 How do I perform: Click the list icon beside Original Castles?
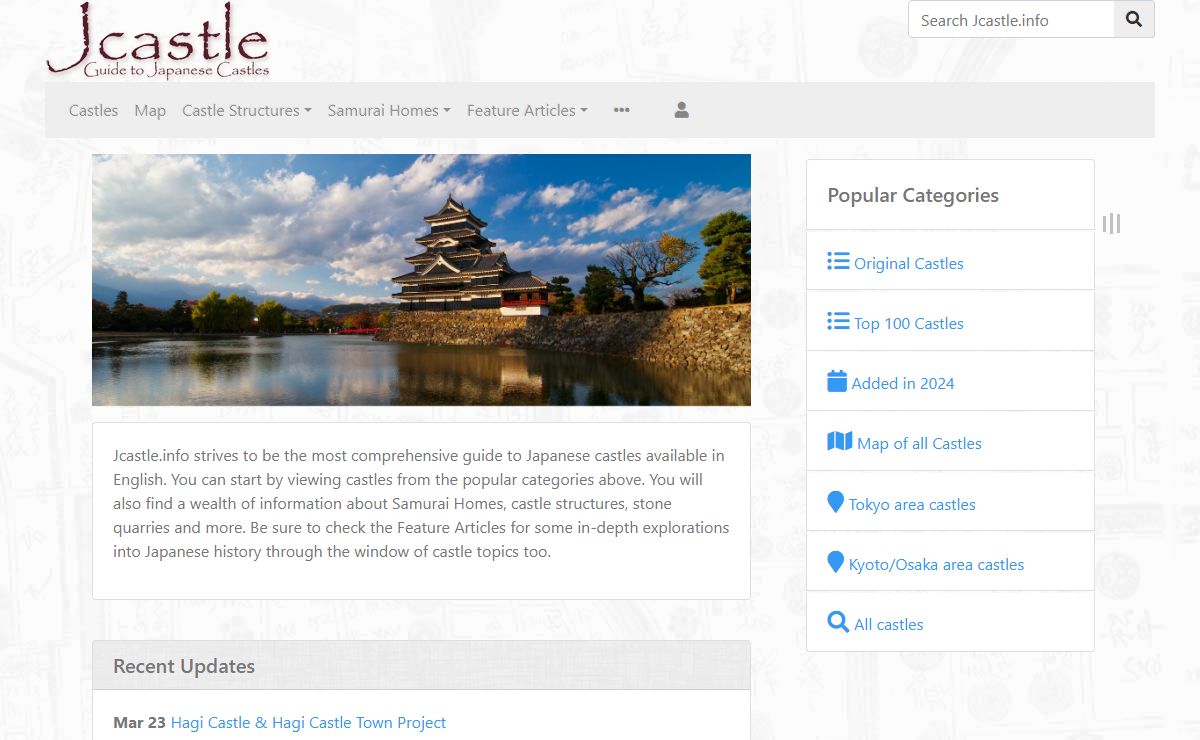pos(838,261)
